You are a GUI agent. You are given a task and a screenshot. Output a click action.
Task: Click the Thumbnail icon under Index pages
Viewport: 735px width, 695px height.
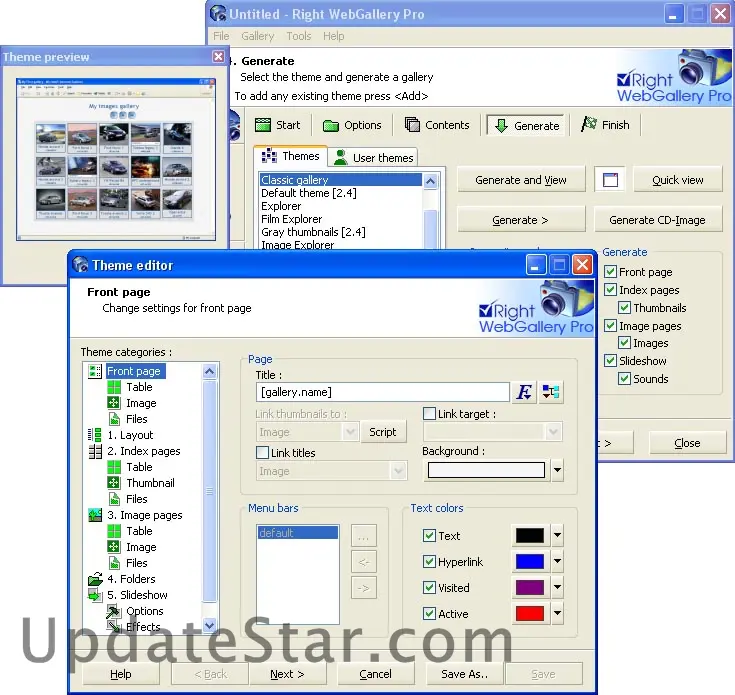click(114, 483)
